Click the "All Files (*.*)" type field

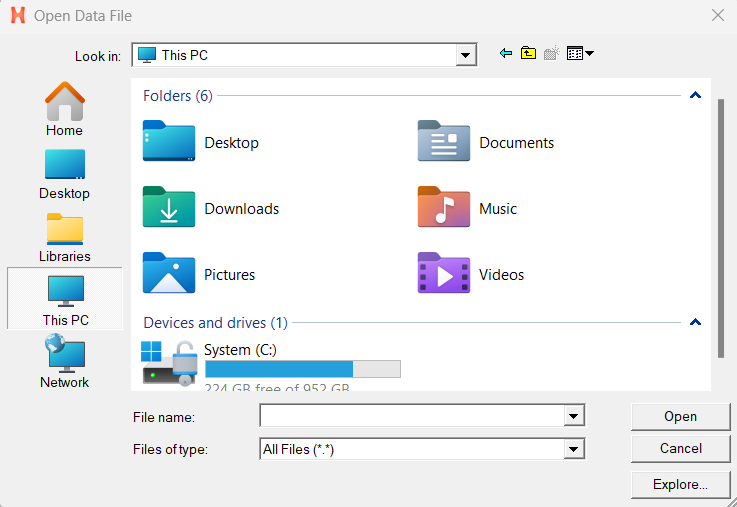[412, 449]
